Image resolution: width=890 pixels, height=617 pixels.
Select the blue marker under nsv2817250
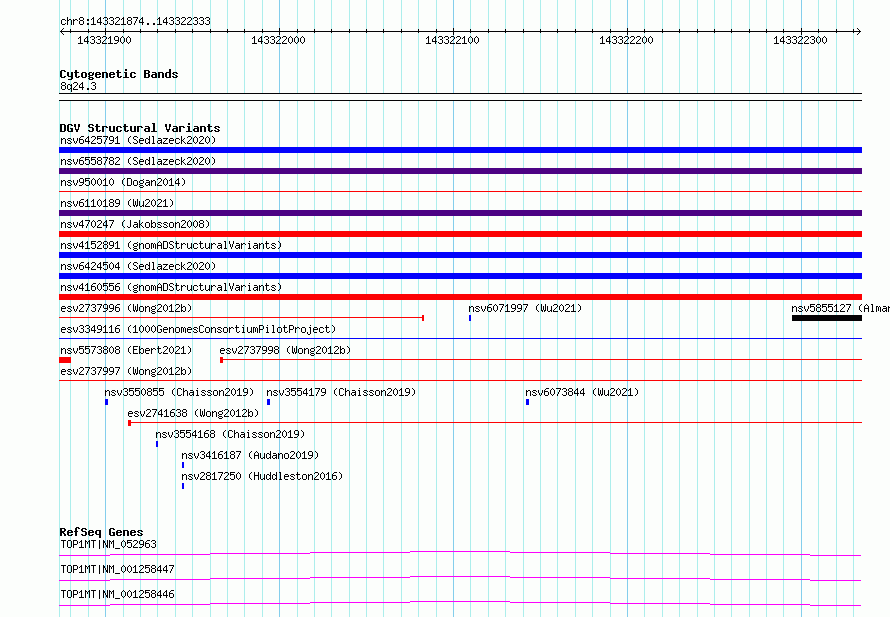(183, 486)
